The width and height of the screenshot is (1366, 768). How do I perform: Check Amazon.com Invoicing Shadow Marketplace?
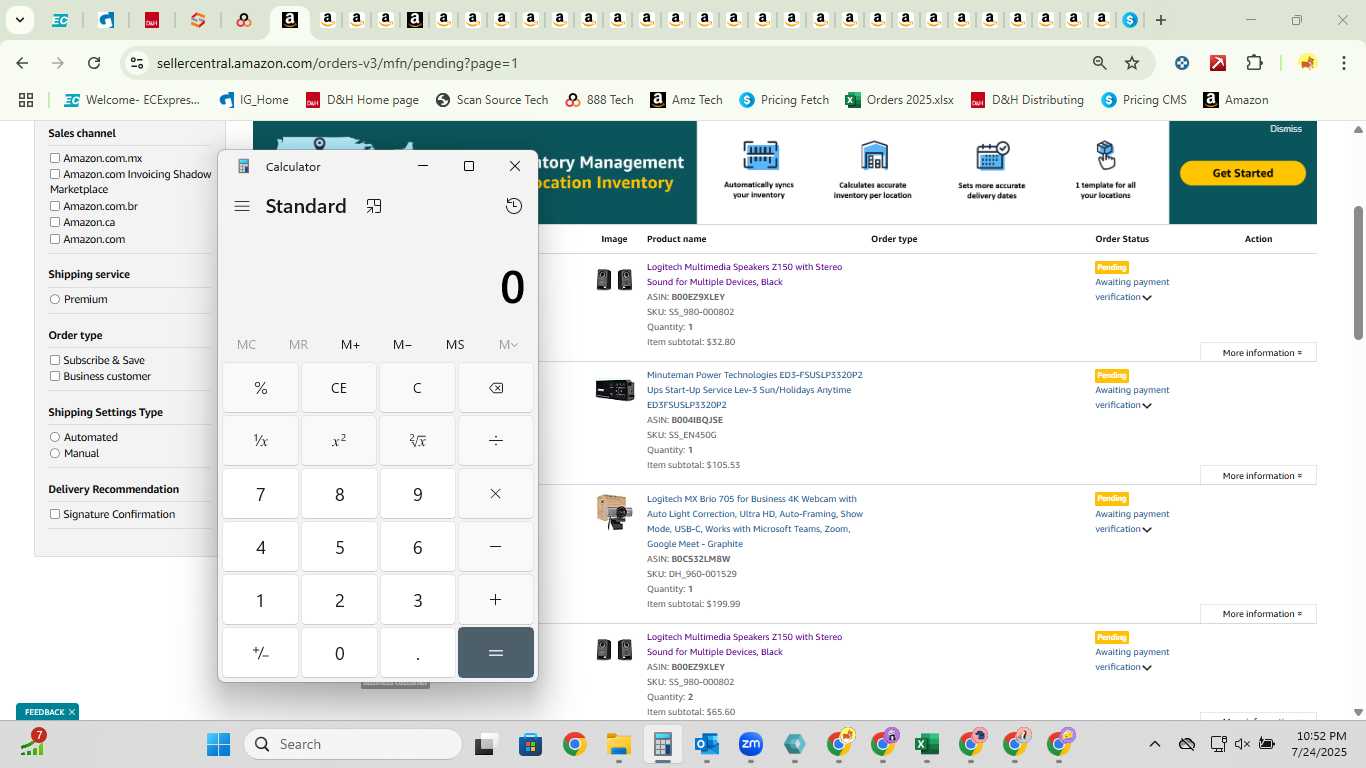point(55,174)
